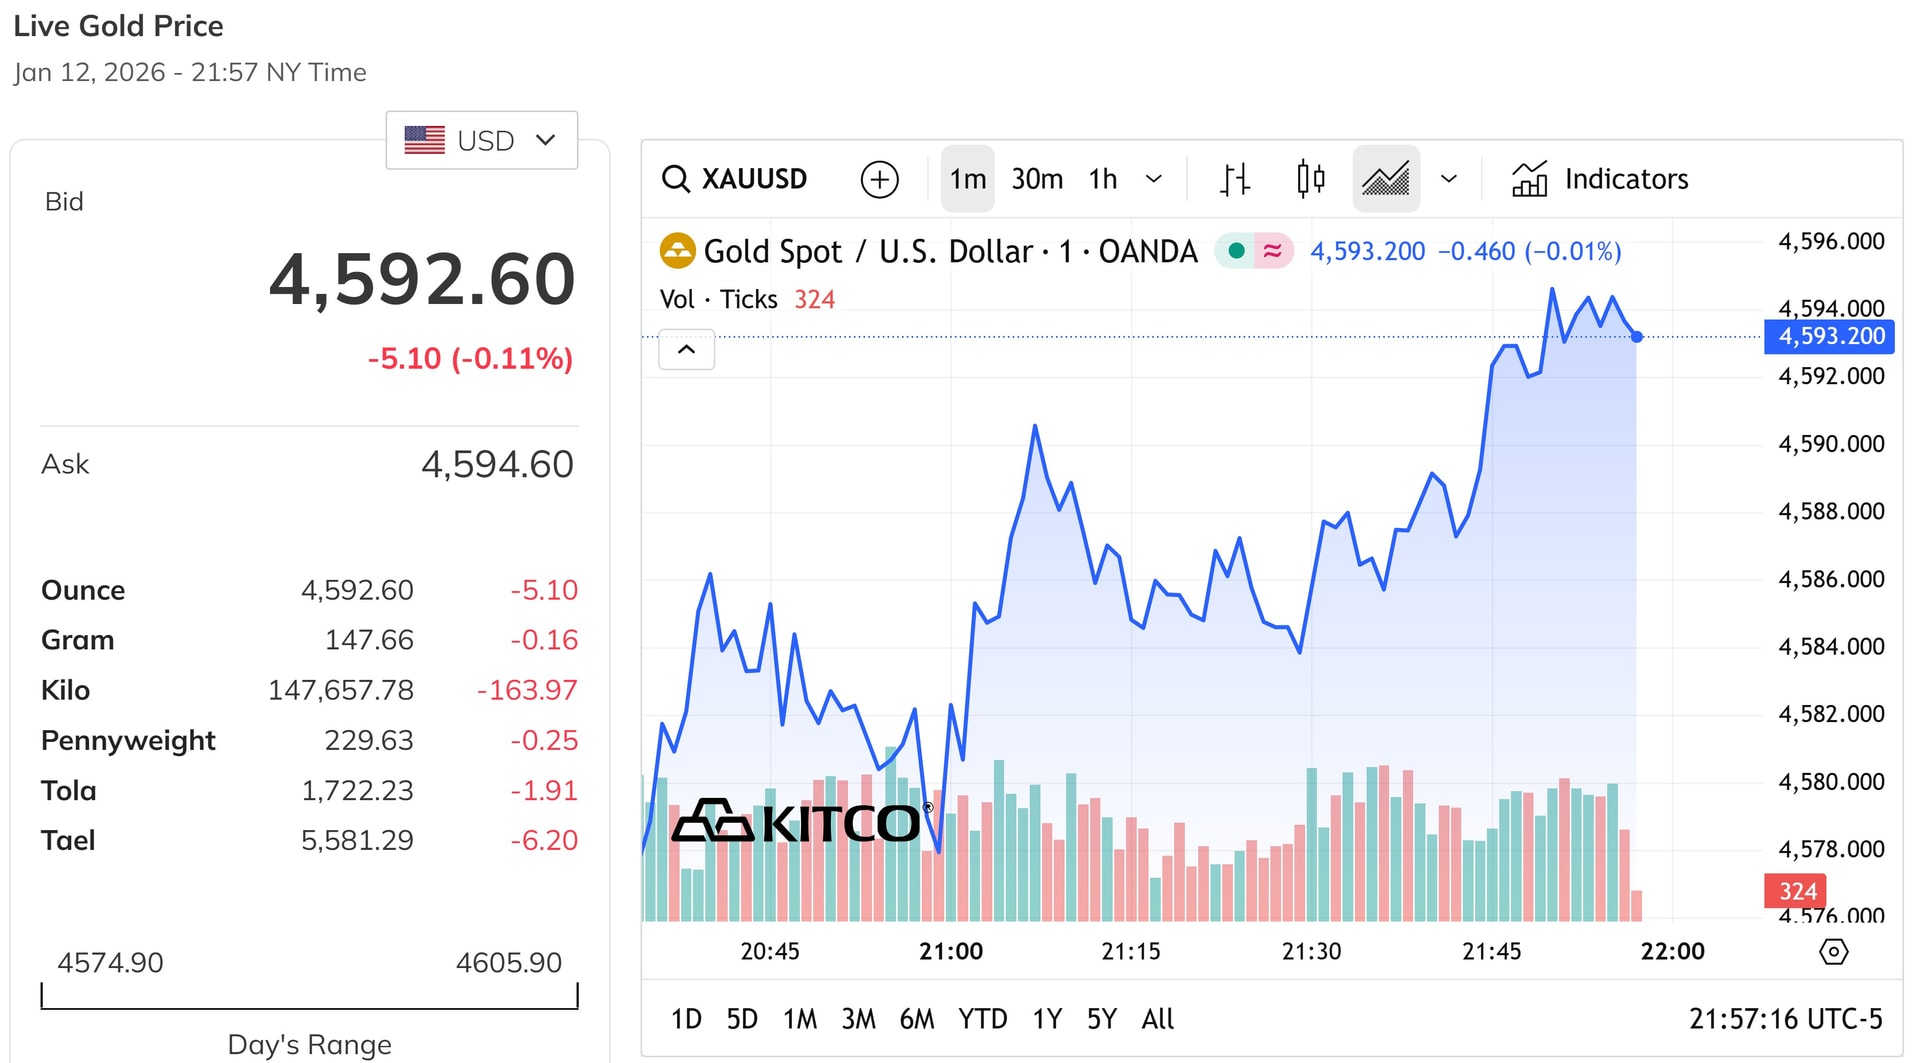Select the bars chart style icon
1920x1063 pixels.
pyautogui.click(x=1235, y=179)
